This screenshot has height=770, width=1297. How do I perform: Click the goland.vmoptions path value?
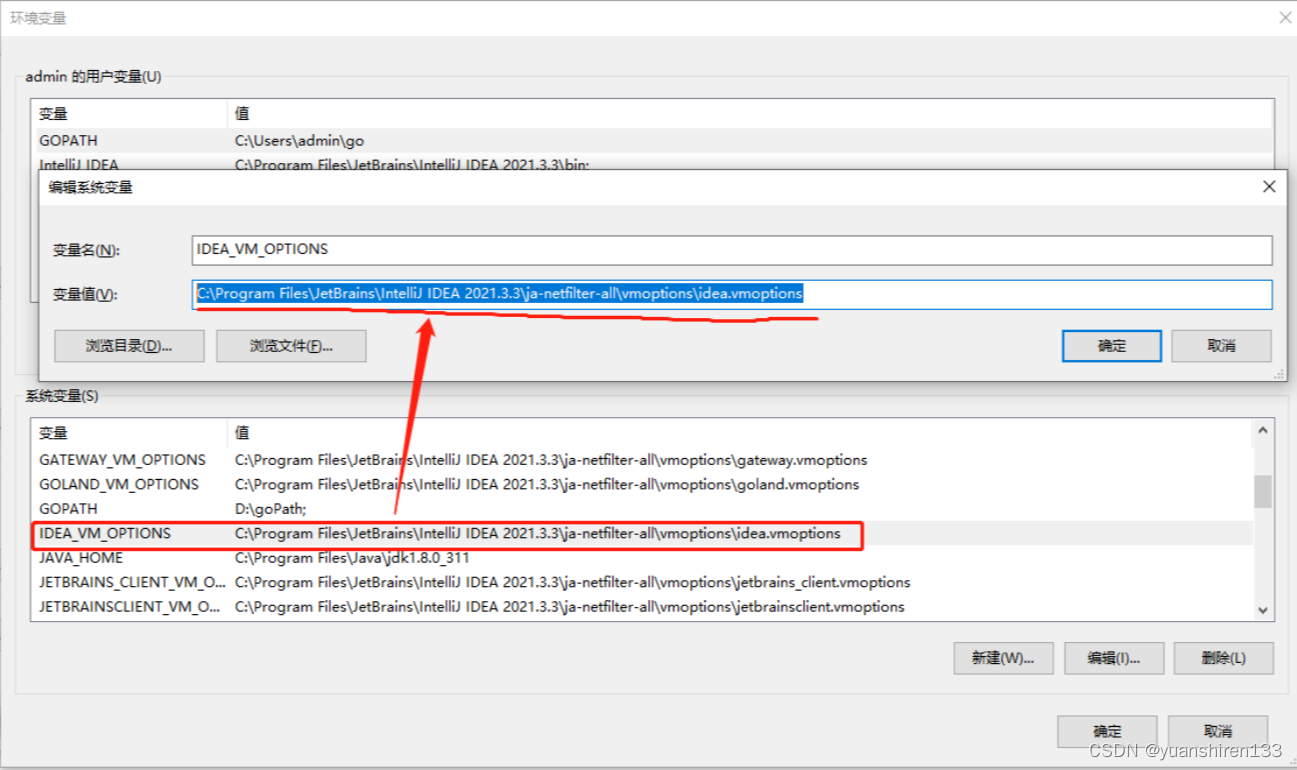[x=547, y=484]
